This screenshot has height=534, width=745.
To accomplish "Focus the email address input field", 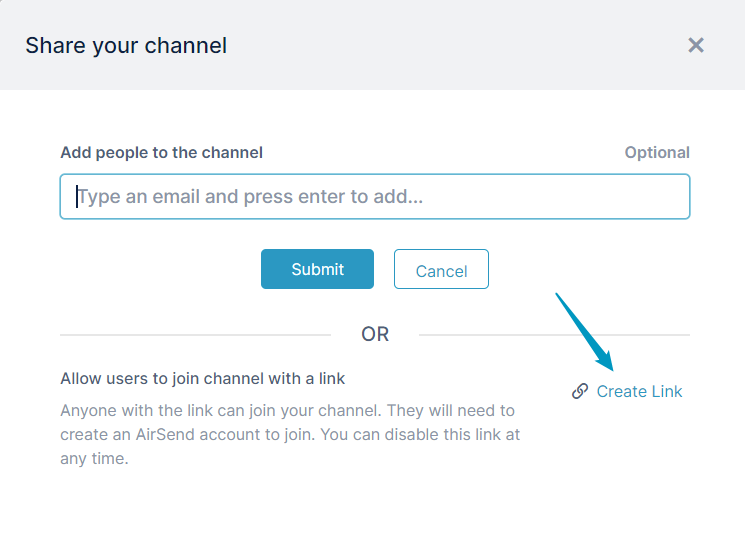I will [x=375, y=196].
